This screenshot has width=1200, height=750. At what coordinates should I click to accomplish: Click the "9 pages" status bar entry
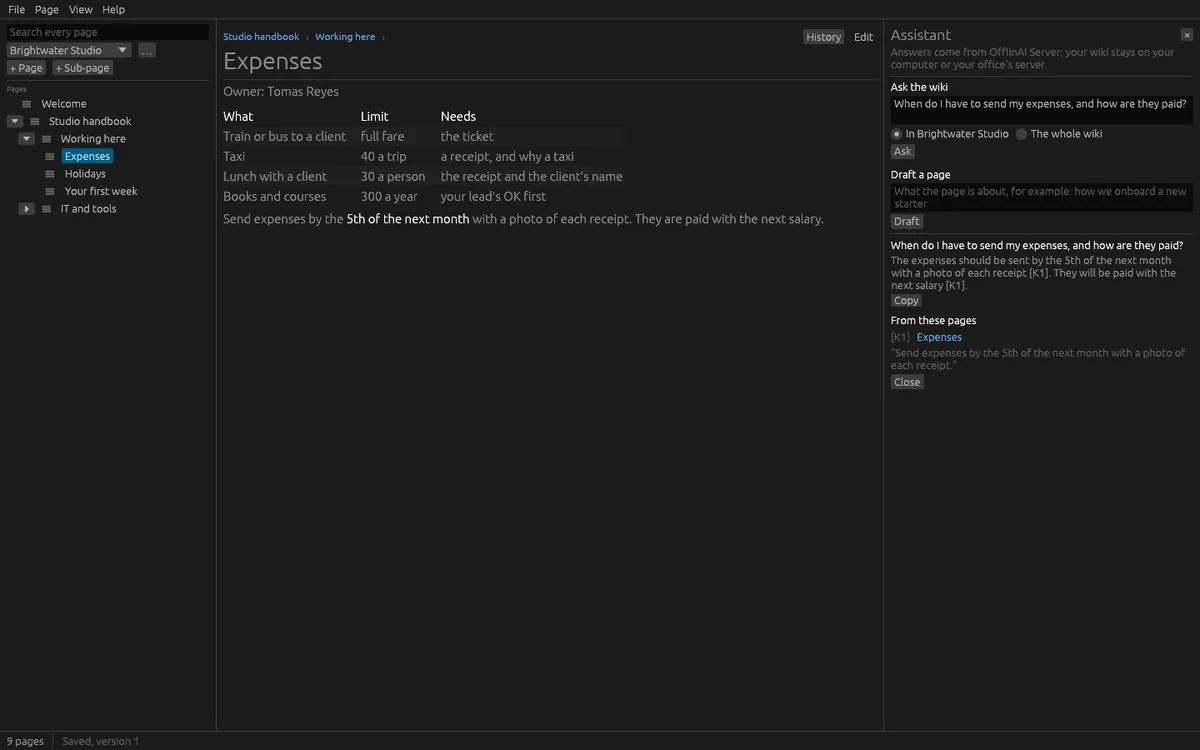point(26,741)
